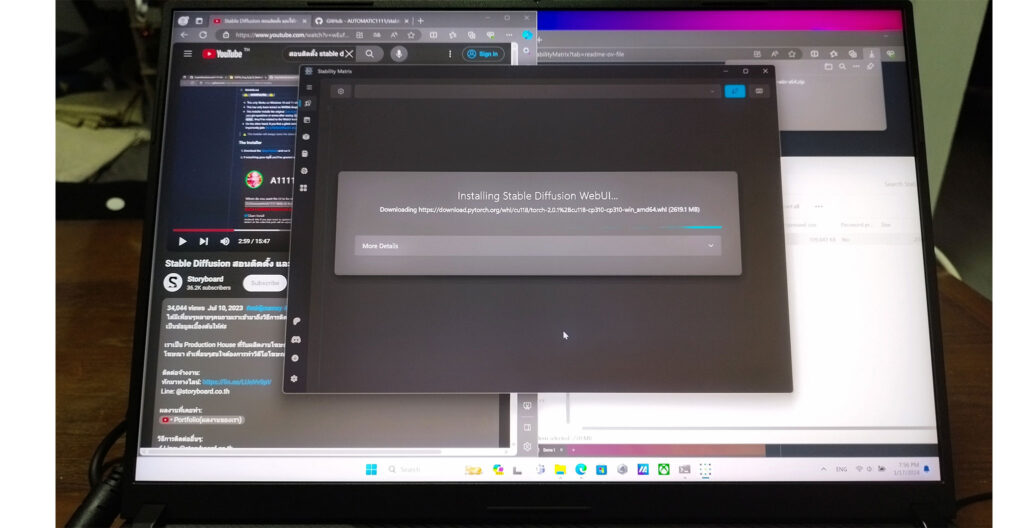
Task: Subscribe to Storyboard channel
Action: (265, 283)
